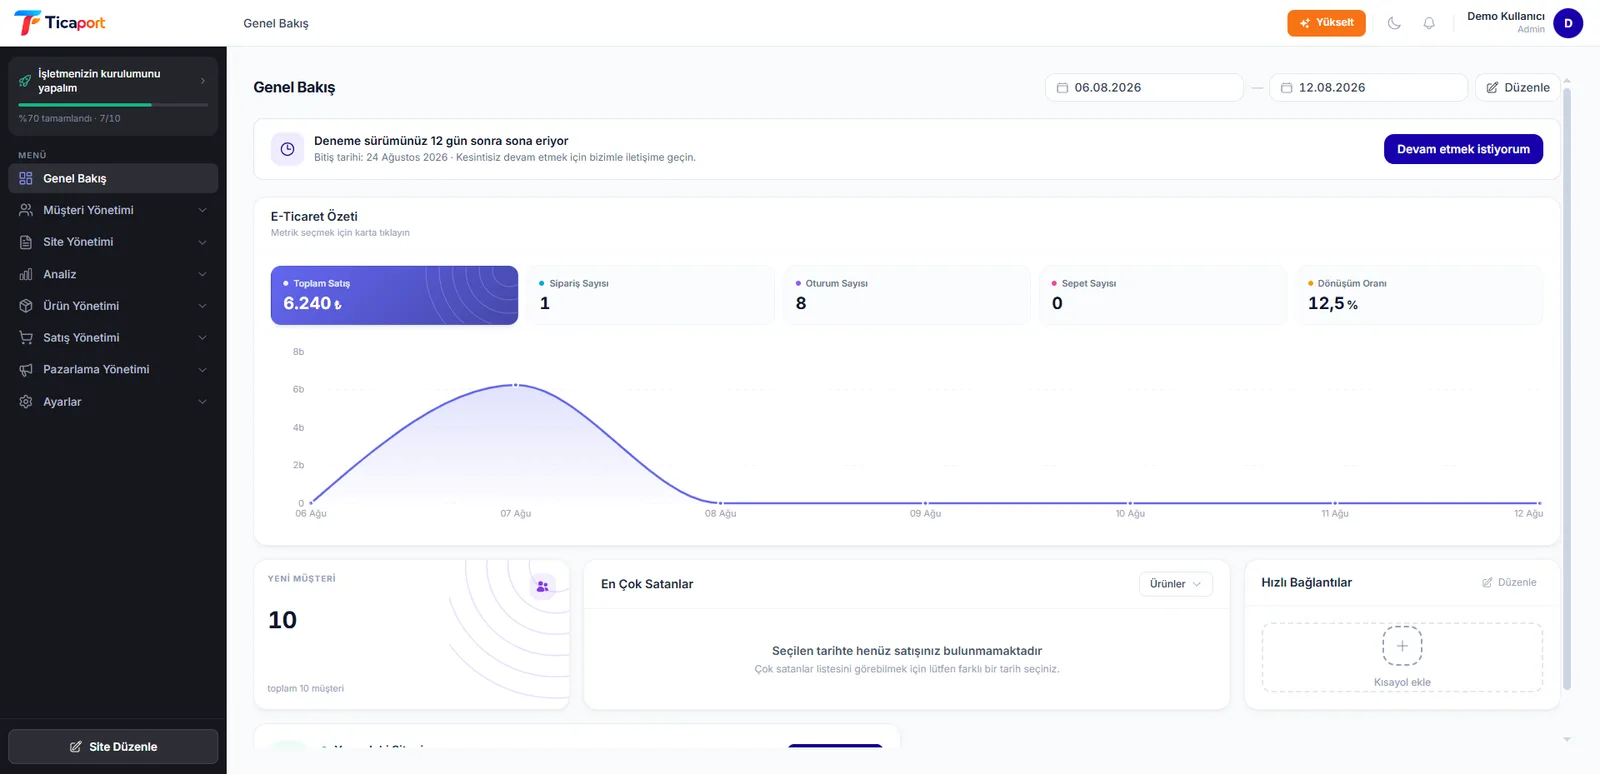Click the rocket setup icon in sidebar

[x=25, y=81]
